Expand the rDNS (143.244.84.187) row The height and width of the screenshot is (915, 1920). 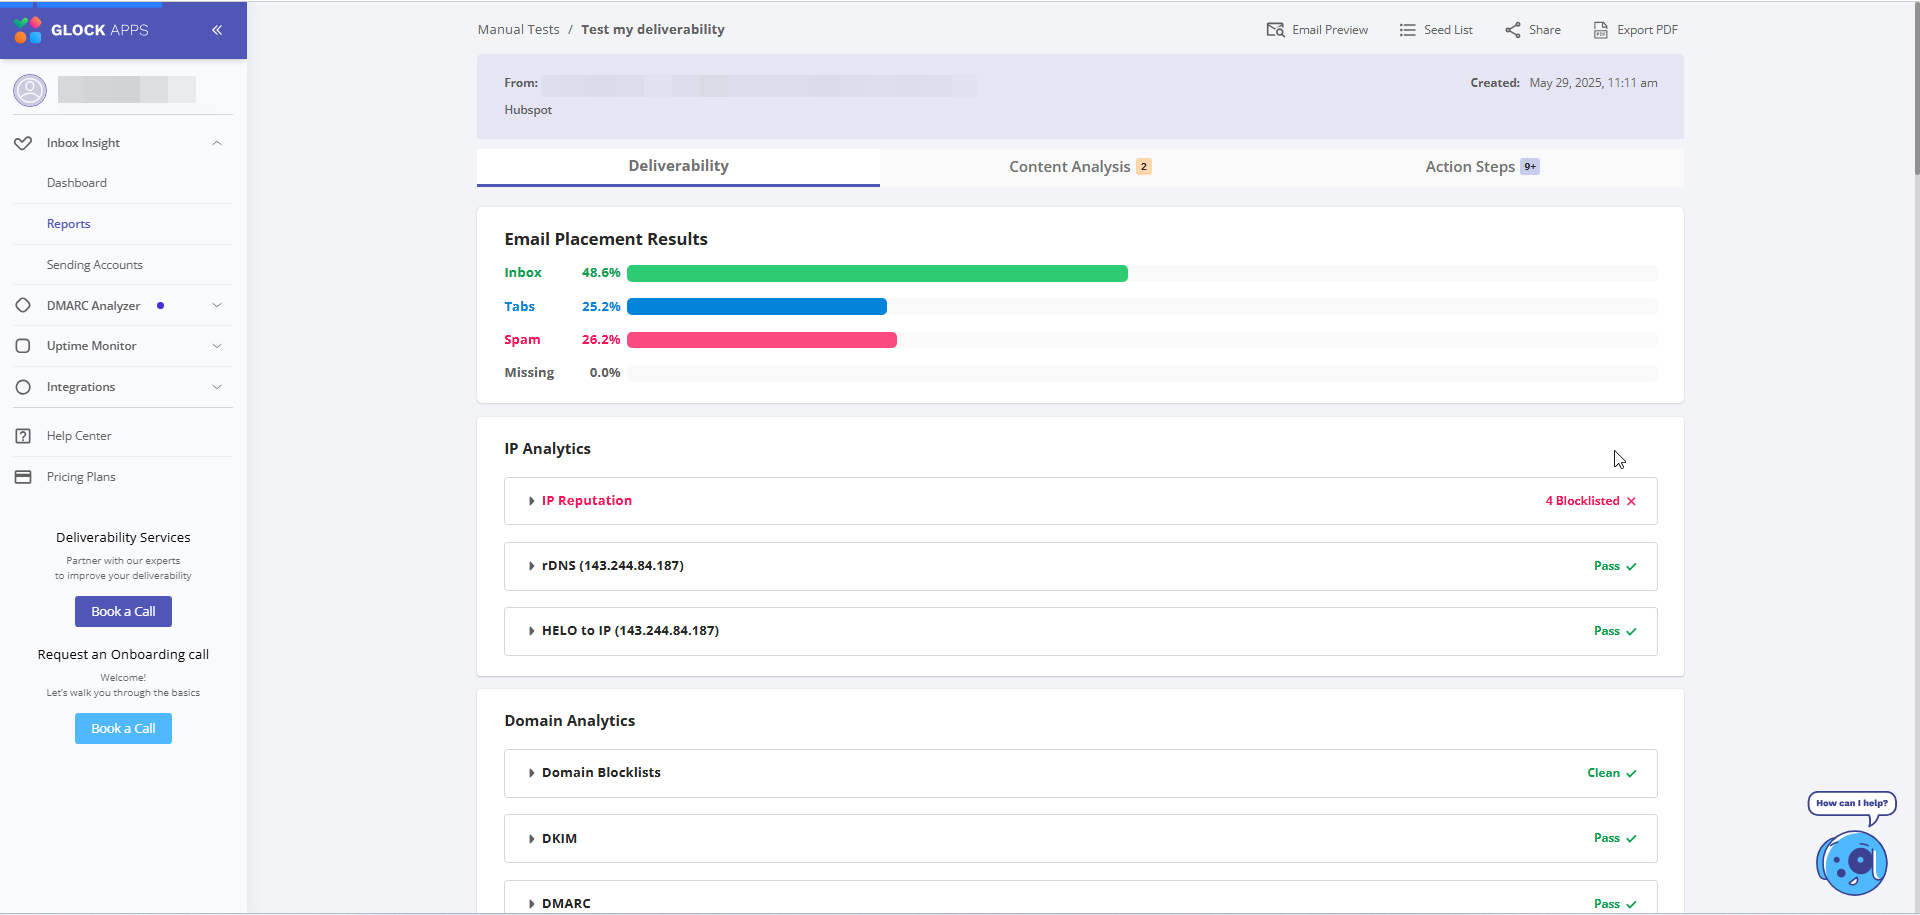point(612,566)
